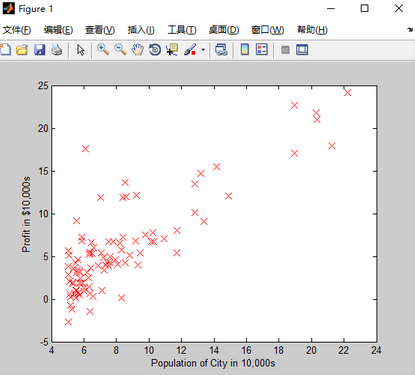Viewport: 415px width, 375px height.
Task: Insert a colorbar
Action: (x=245, y=50)
